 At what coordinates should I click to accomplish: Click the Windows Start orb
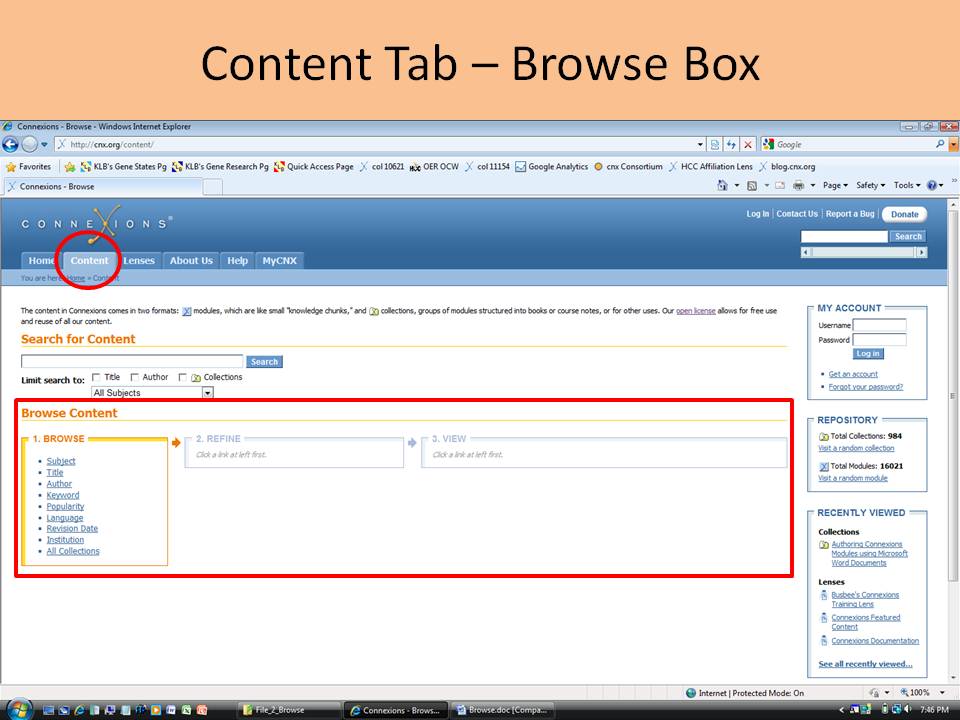(19, 710)
